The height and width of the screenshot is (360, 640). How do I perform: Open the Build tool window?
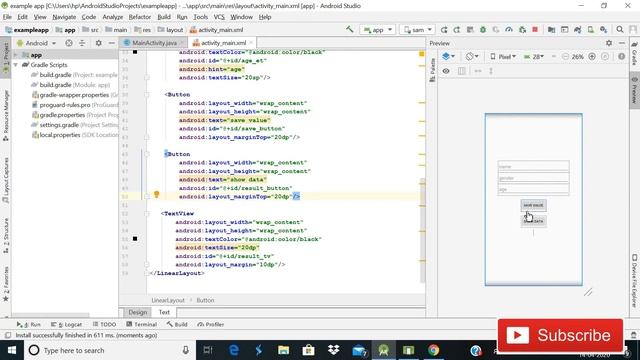coord(177,324)
